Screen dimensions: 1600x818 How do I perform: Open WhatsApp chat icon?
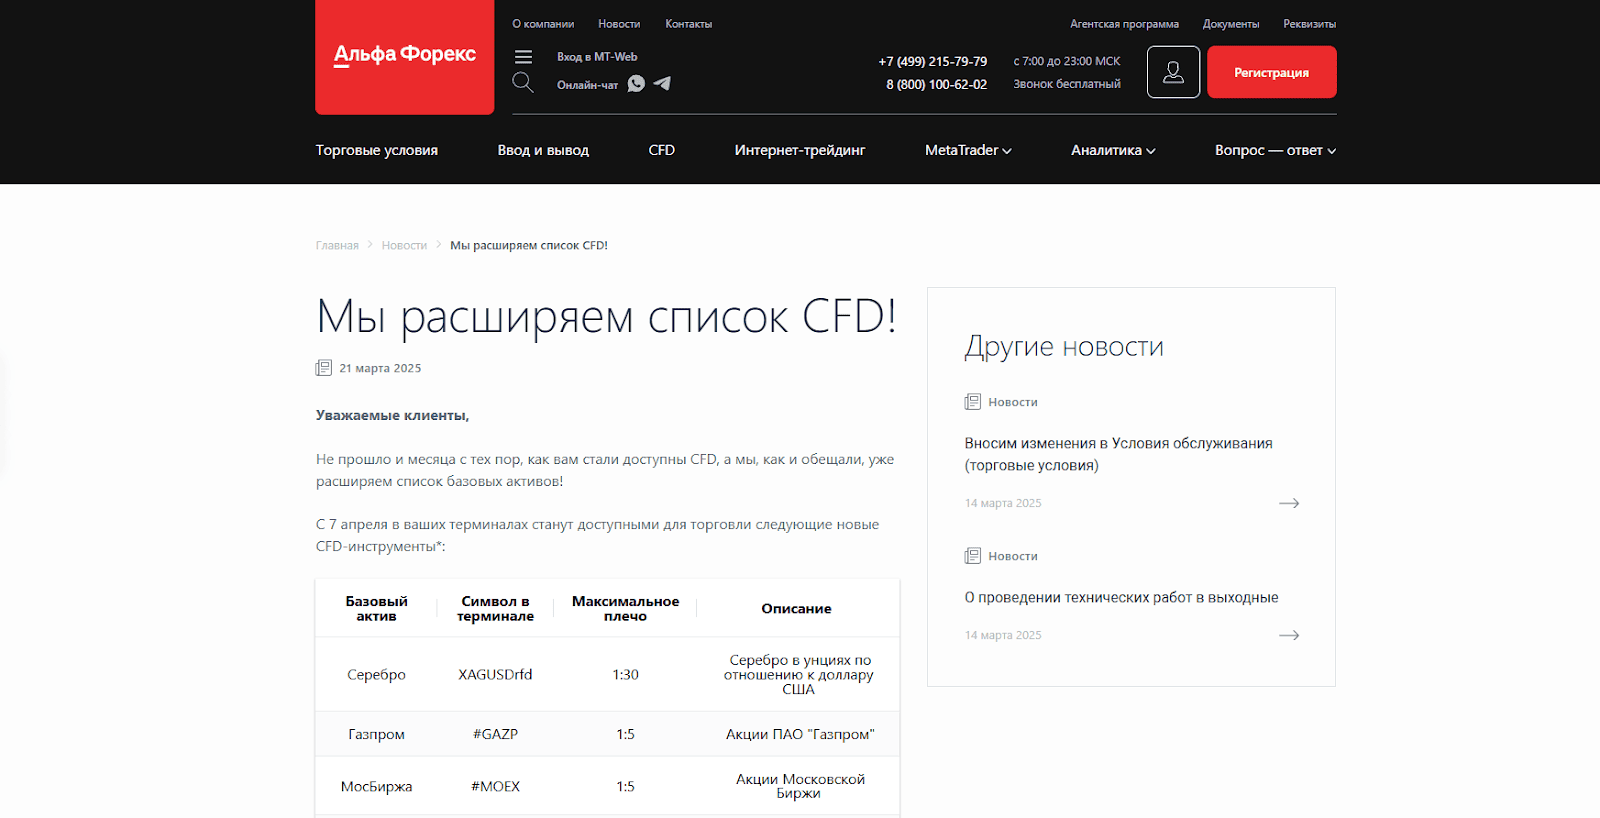click(636, 84)
